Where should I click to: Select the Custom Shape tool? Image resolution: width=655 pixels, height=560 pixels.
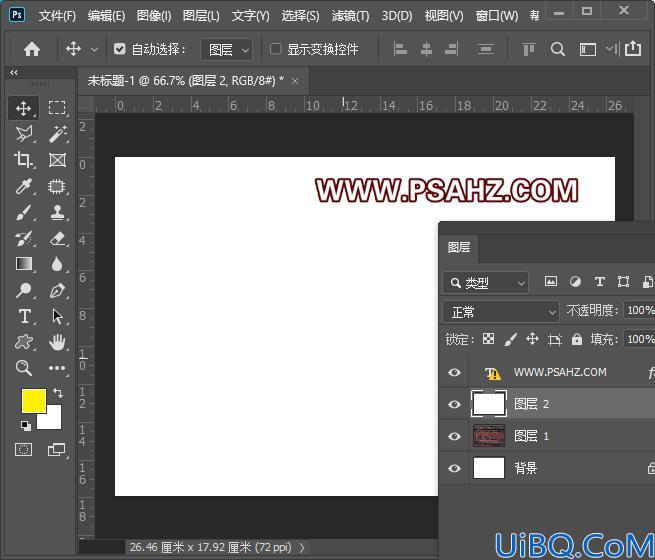click(x=23, y=342)
